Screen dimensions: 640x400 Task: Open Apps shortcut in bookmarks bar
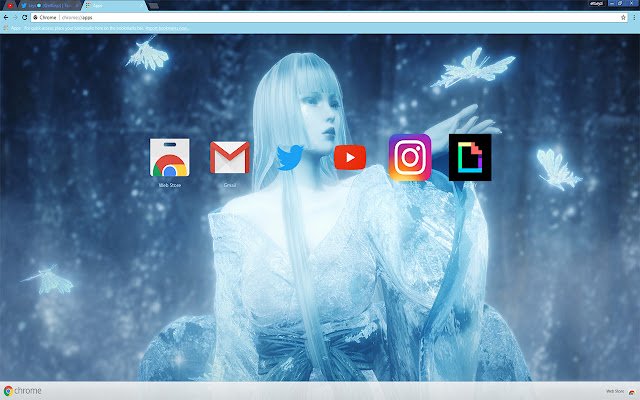[12, 28]
